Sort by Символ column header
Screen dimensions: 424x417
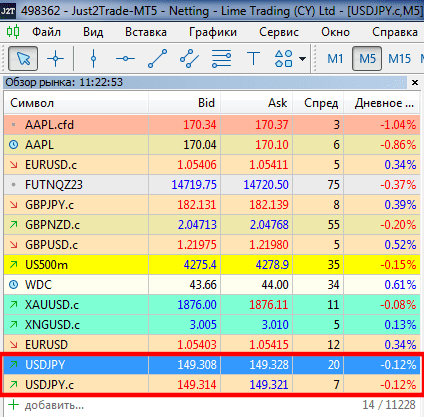click(x=76, y=103)
